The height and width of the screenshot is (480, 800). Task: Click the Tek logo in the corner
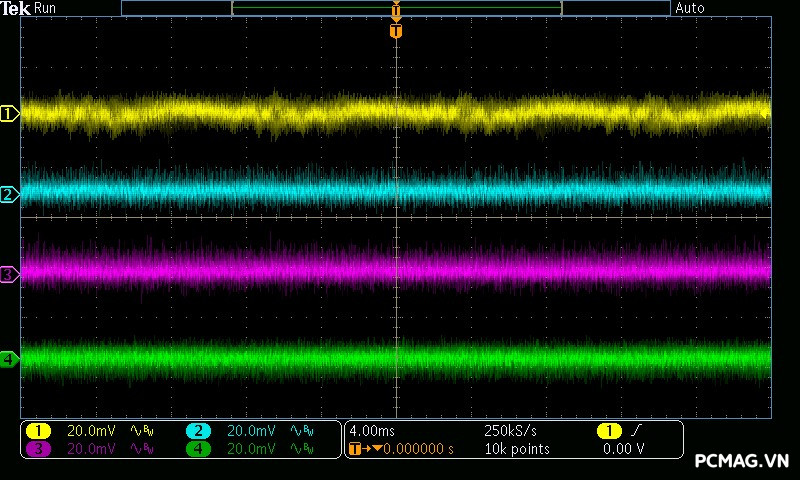coord(17,8)
